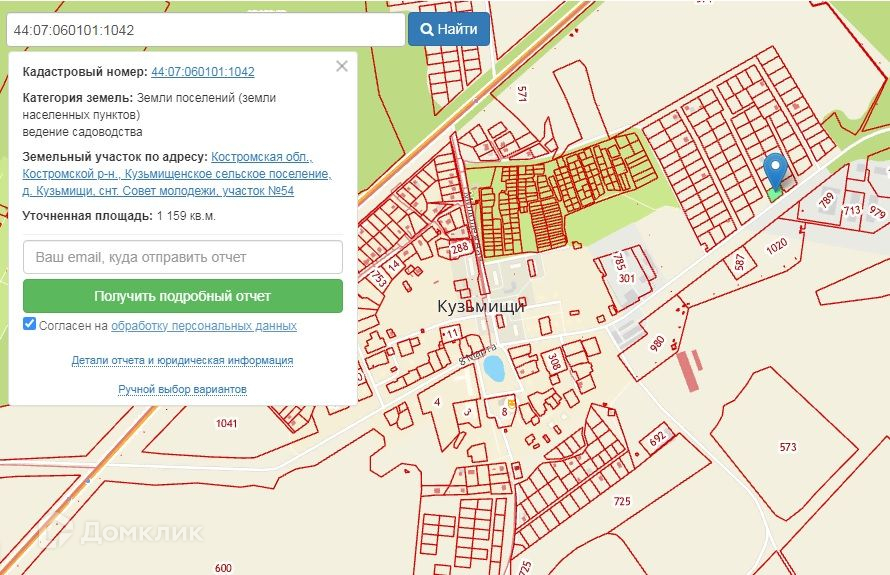Viewport: 890px width, 575px height.
Task: Uncheck the Согласен consent checkbox
Action: (x=30, y=324)
